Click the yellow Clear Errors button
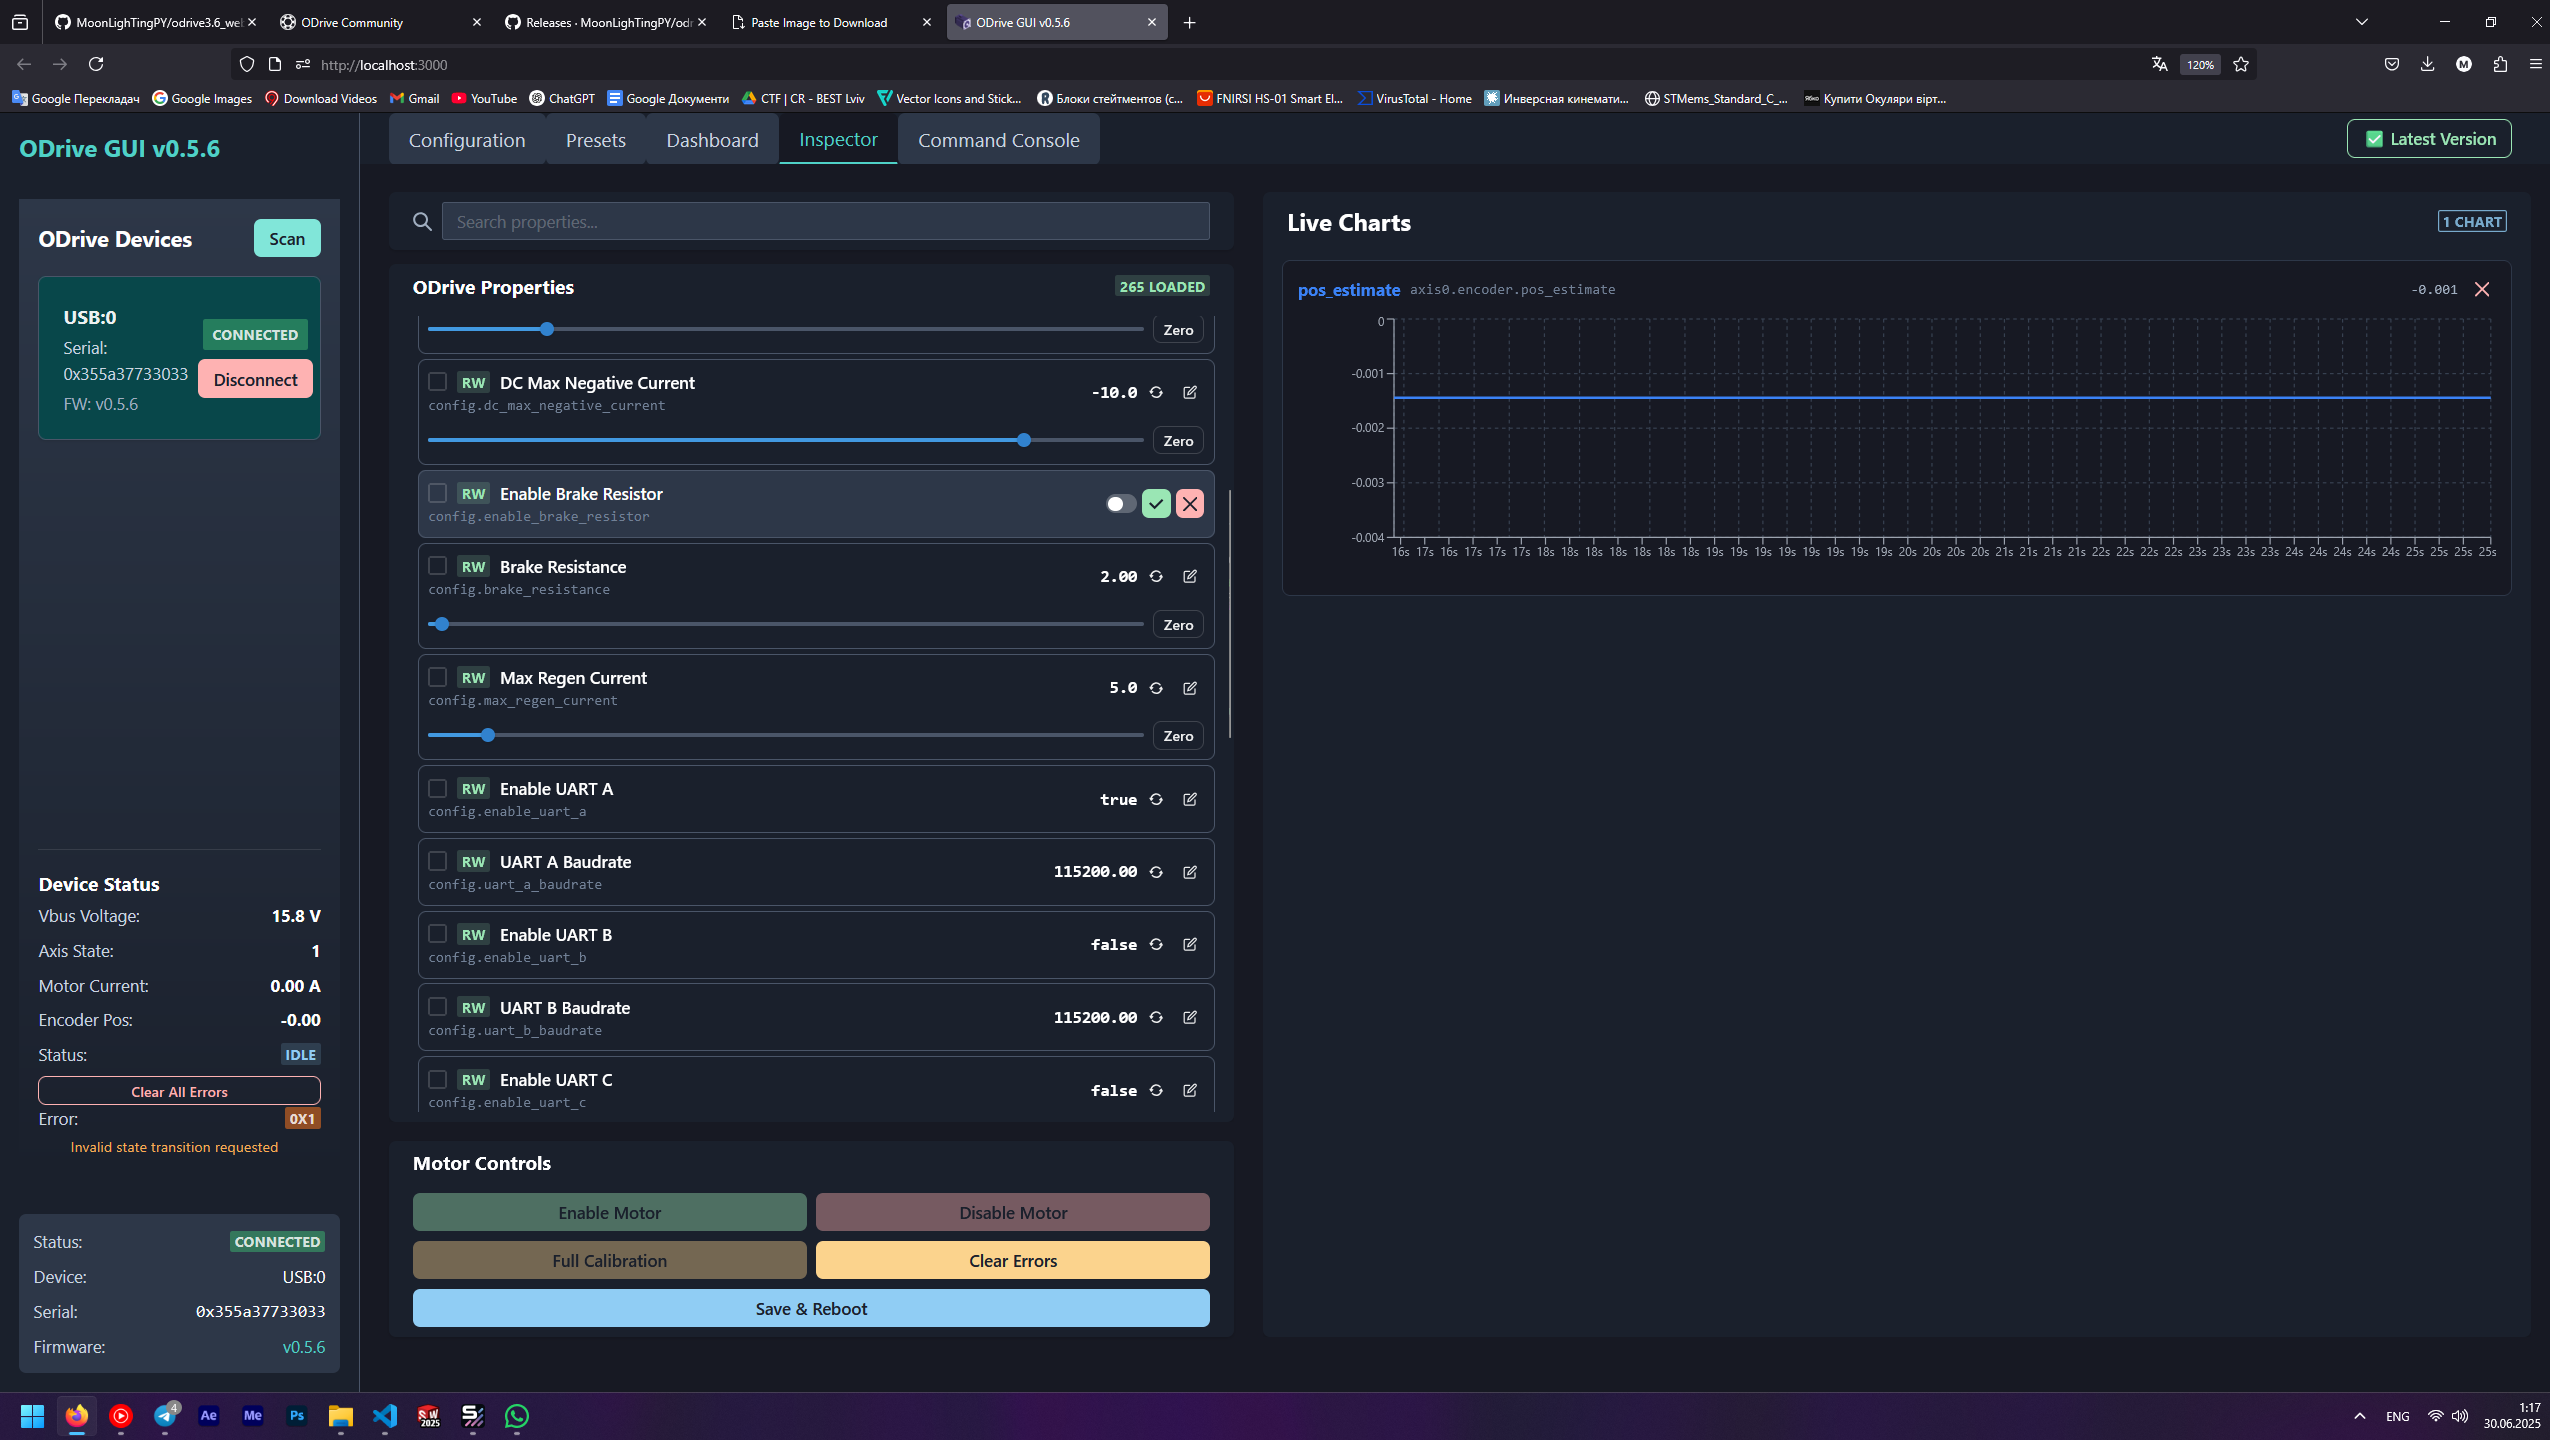2550x1440 pixels. click(1013, 1261)
